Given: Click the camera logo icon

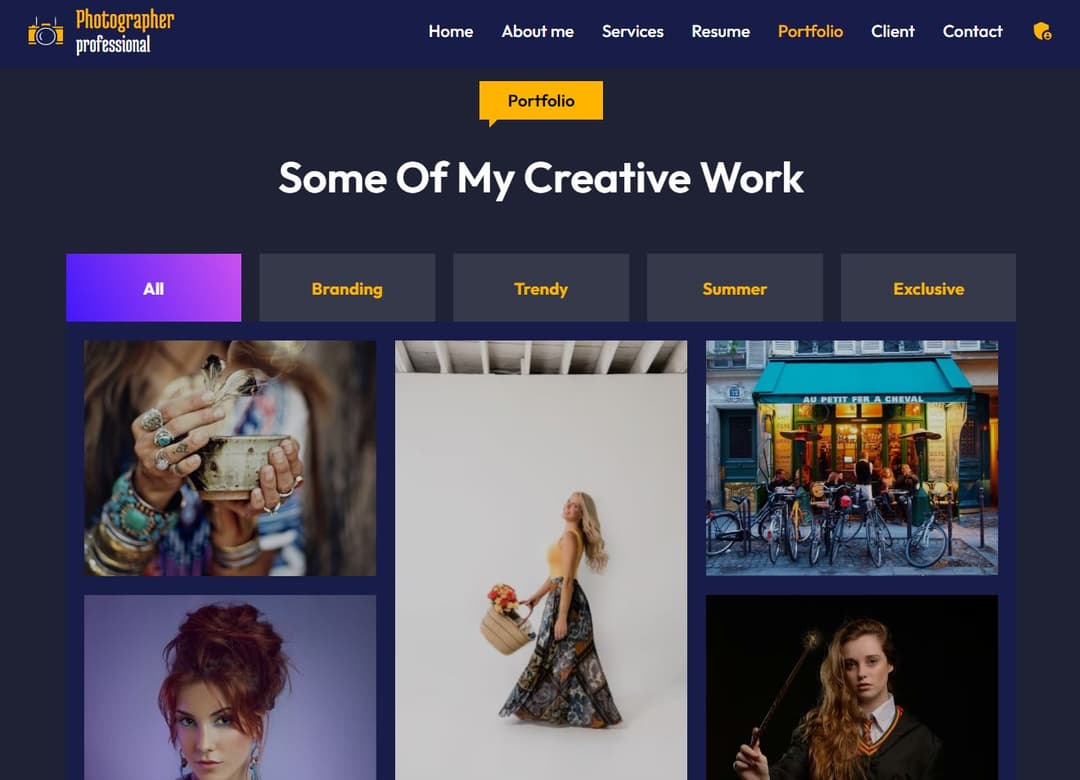Looking at the screenshot, I should [45, 32].
